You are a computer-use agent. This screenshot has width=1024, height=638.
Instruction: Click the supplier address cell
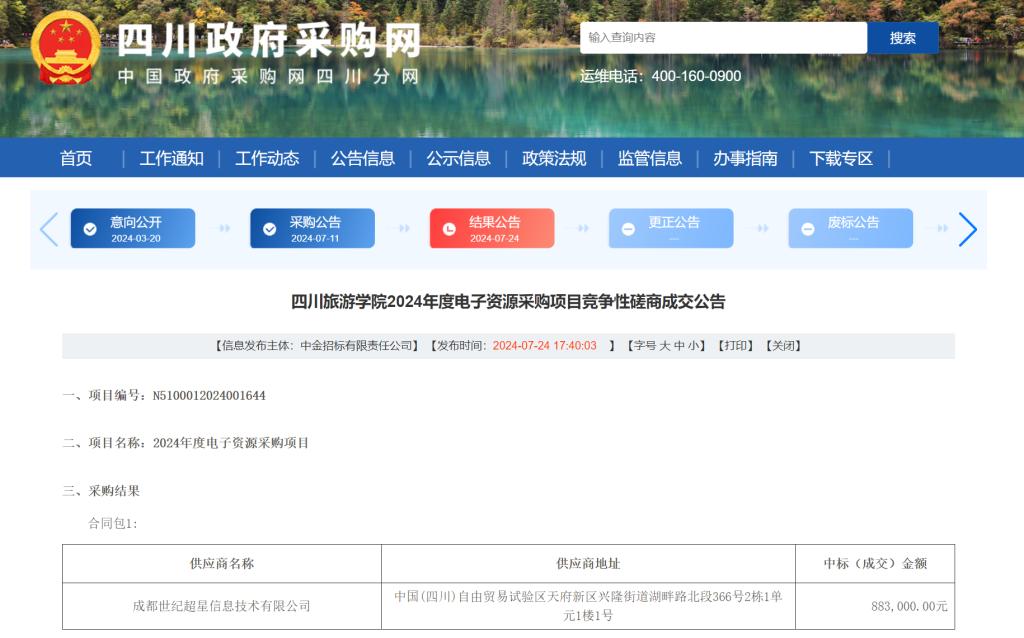tap(588, 606)
